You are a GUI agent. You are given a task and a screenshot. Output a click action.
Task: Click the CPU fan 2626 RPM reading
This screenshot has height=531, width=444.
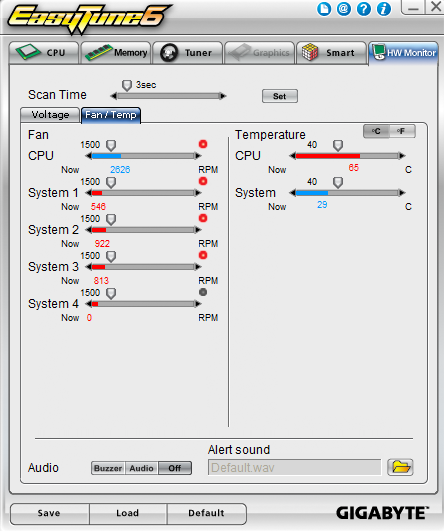click(120, 170)
